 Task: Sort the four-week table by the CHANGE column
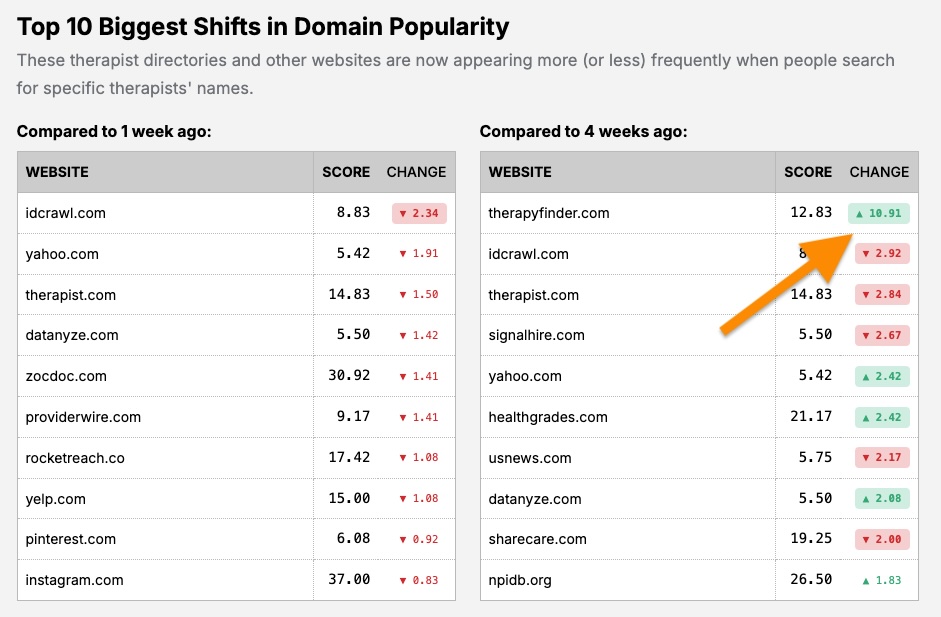point(879,171)
